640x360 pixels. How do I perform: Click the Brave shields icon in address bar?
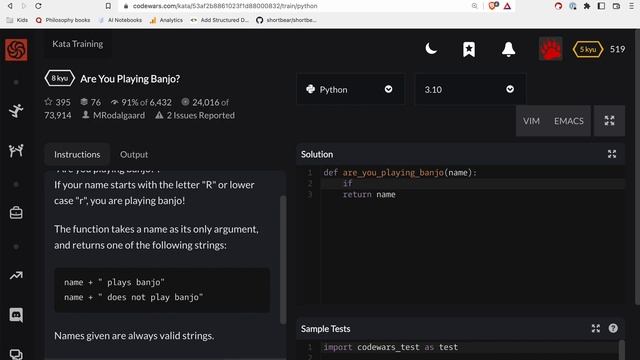pyautogui.click(x=493, y=6)
